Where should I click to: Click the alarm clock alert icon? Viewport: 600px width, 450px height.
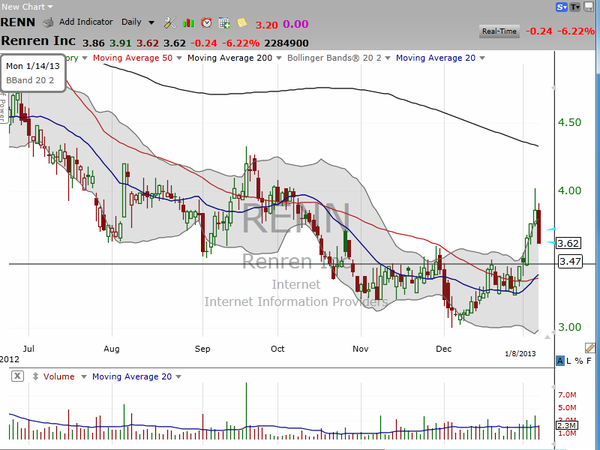(207, 23)
